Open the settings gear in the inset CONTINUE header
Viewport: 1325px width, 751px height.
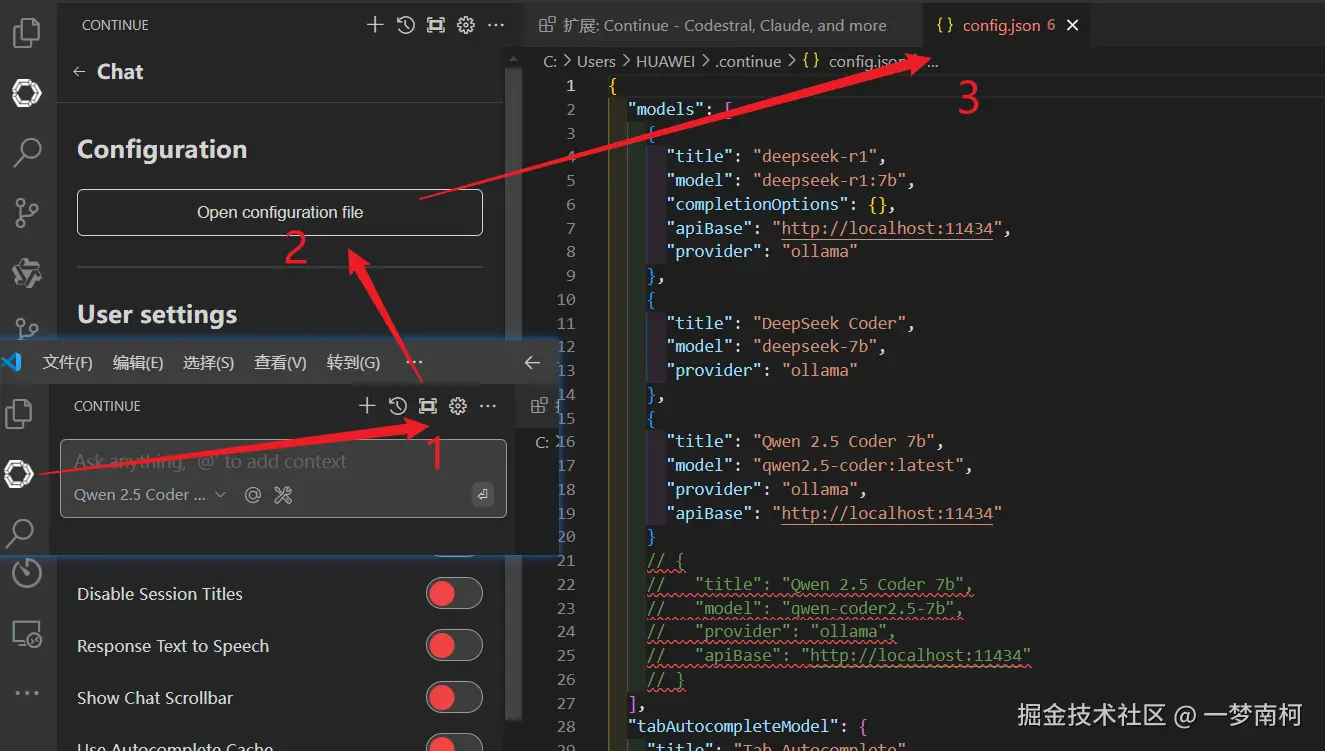click(x=458, y=405)
